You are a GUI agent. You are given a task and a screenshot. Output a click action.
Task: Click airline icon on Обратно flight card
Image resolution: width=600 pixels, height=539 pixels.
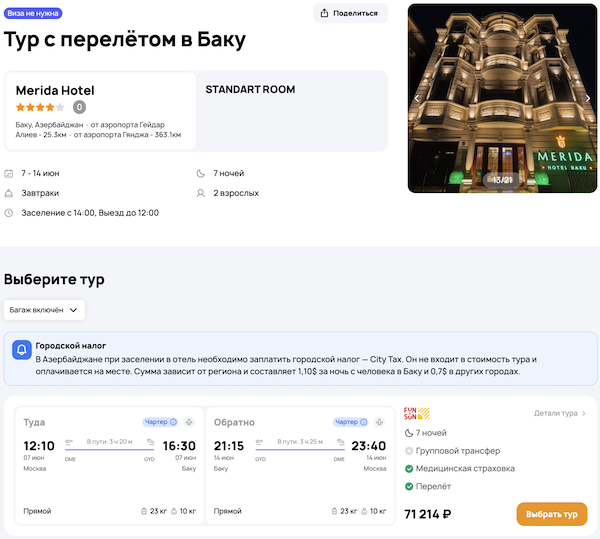tap(380, 422)
